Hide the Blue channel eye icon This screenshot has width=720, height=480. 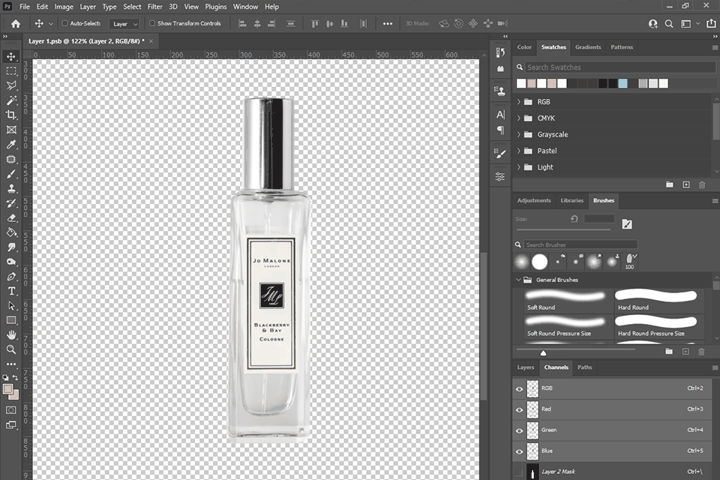pos(519,452)
